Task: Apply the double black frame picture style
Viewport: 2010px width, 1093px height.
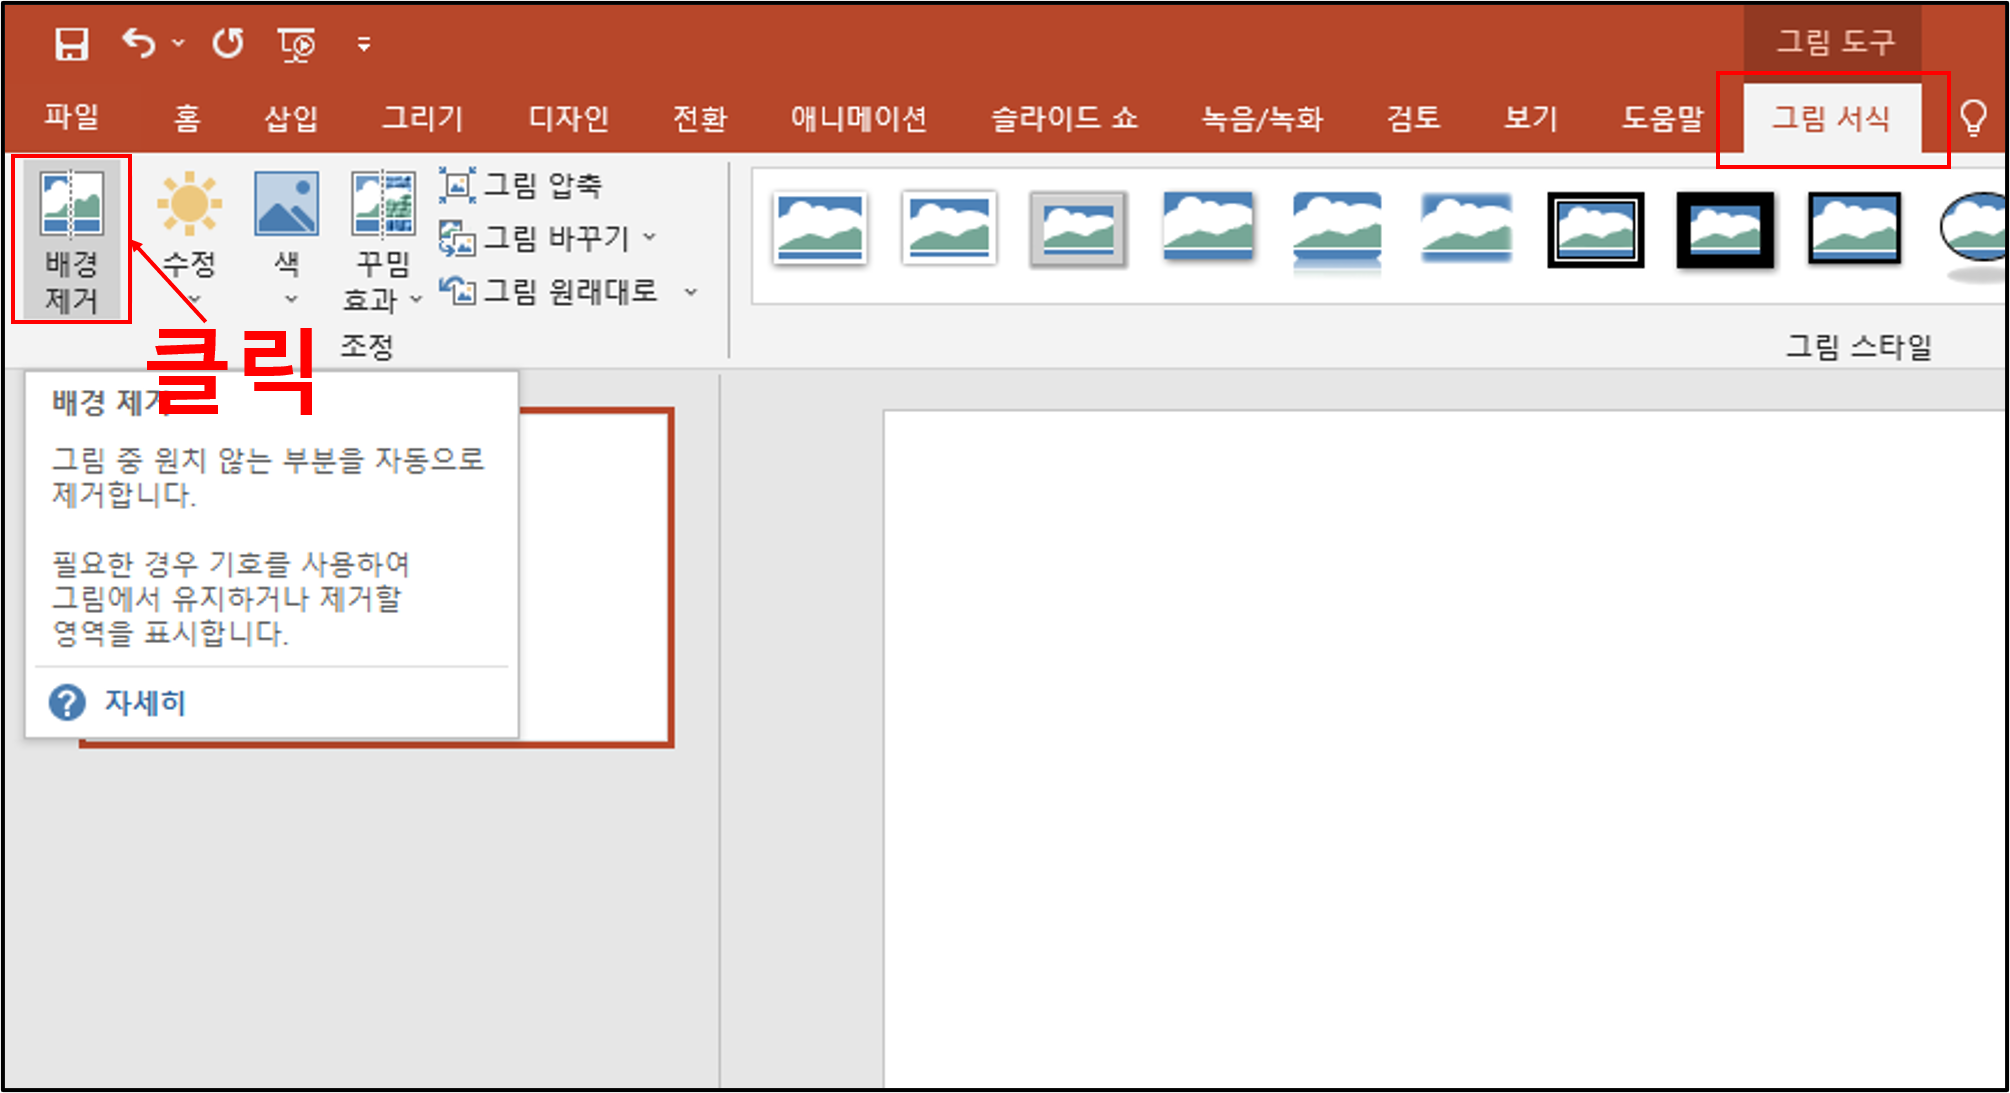Action: [1595, 230]
